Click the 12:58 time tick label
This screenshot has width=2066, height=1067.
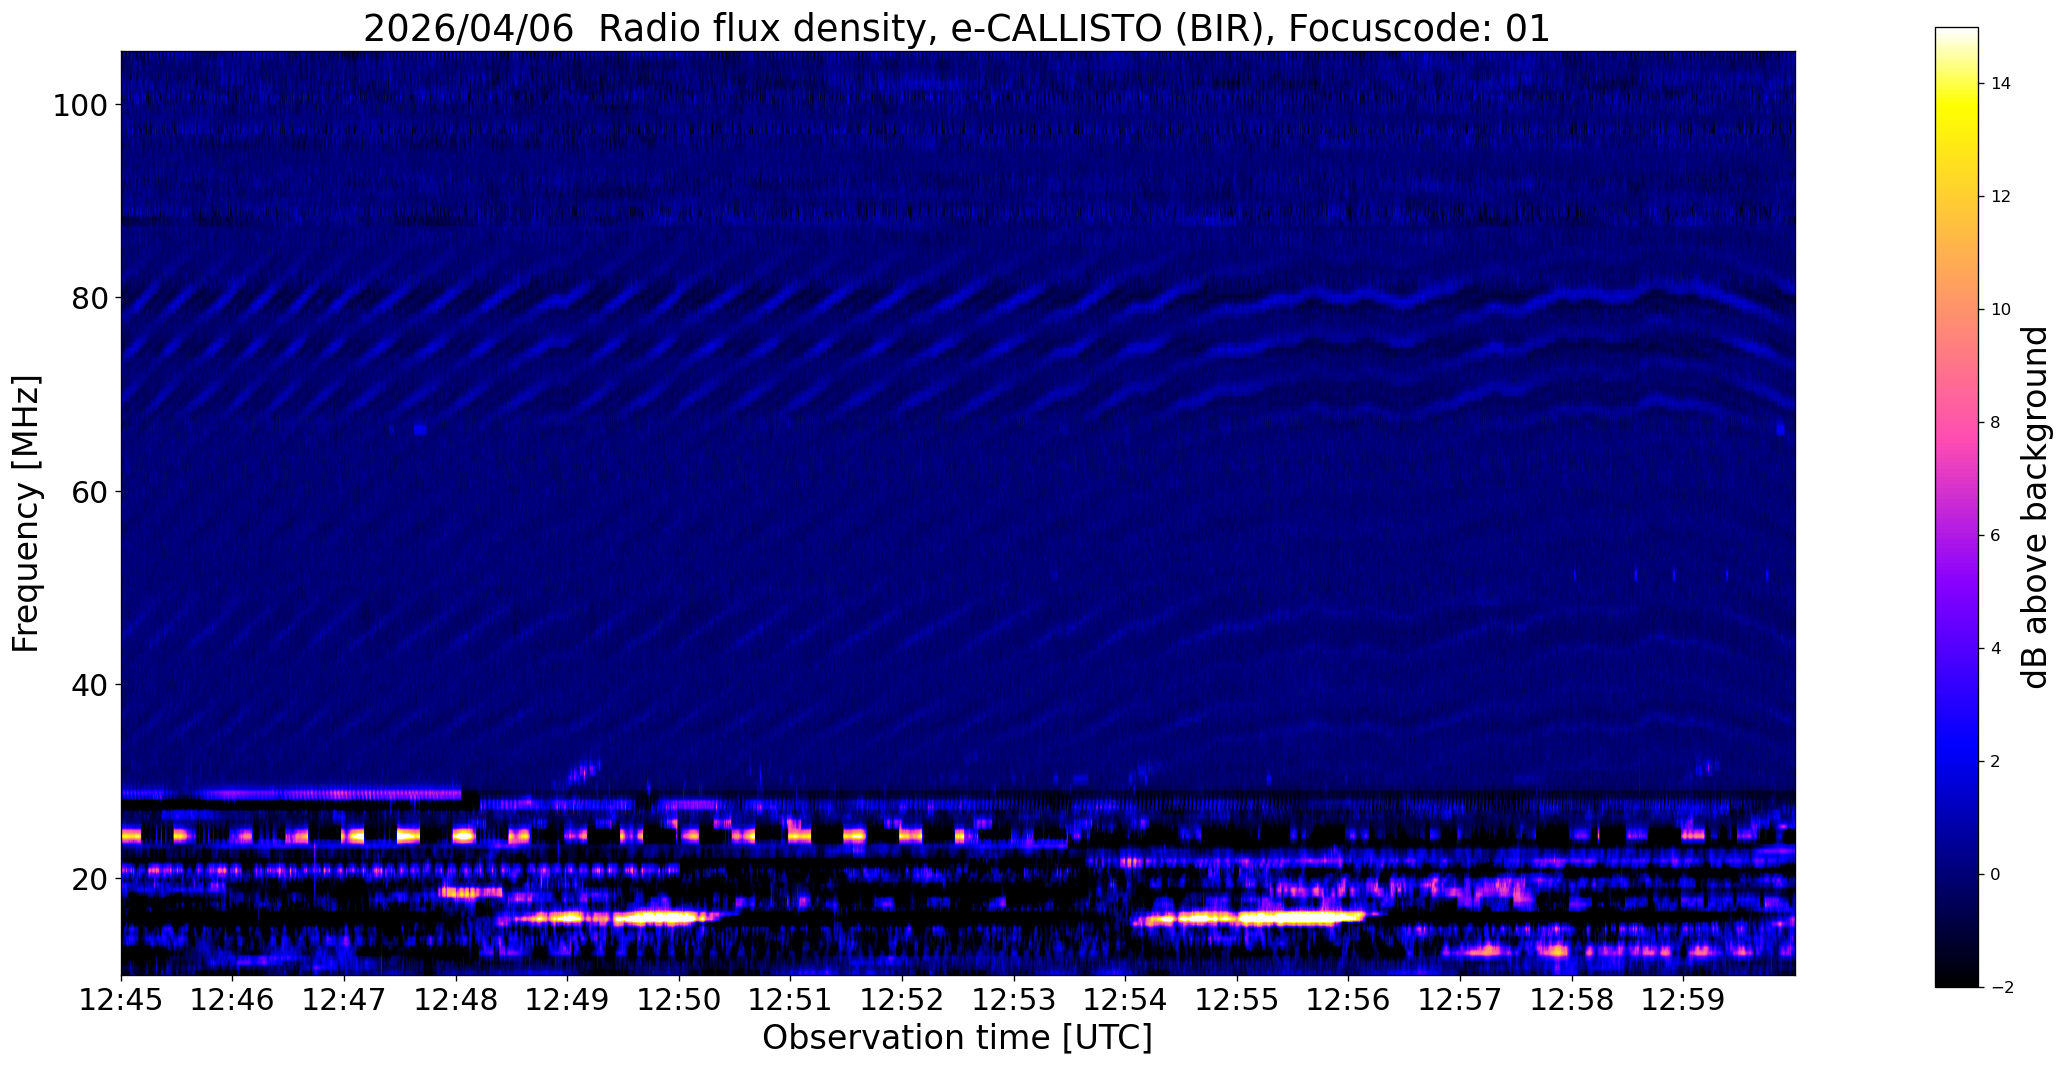1572,999
